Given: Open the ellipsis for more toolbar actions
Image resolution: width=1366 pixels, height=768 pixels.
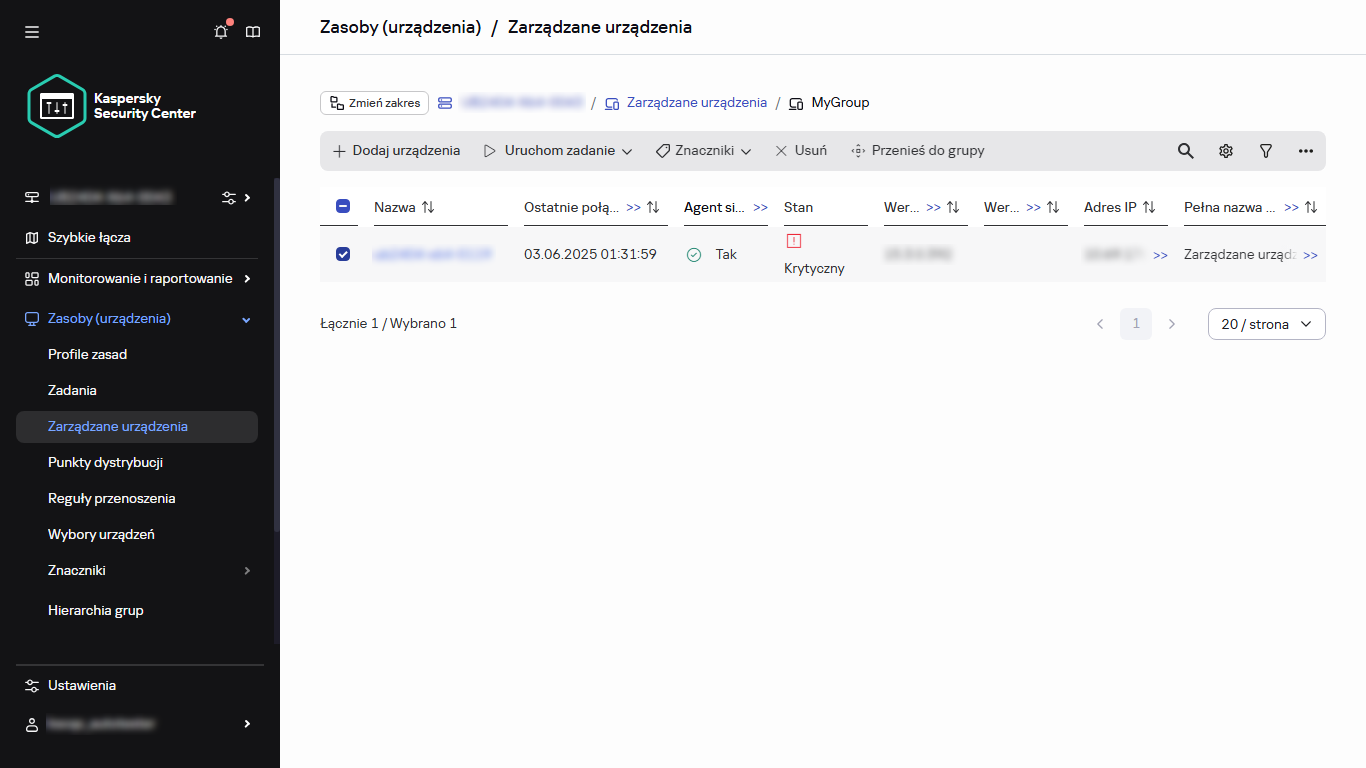Looking at the screenshot, I should (x=1306, y=150).
